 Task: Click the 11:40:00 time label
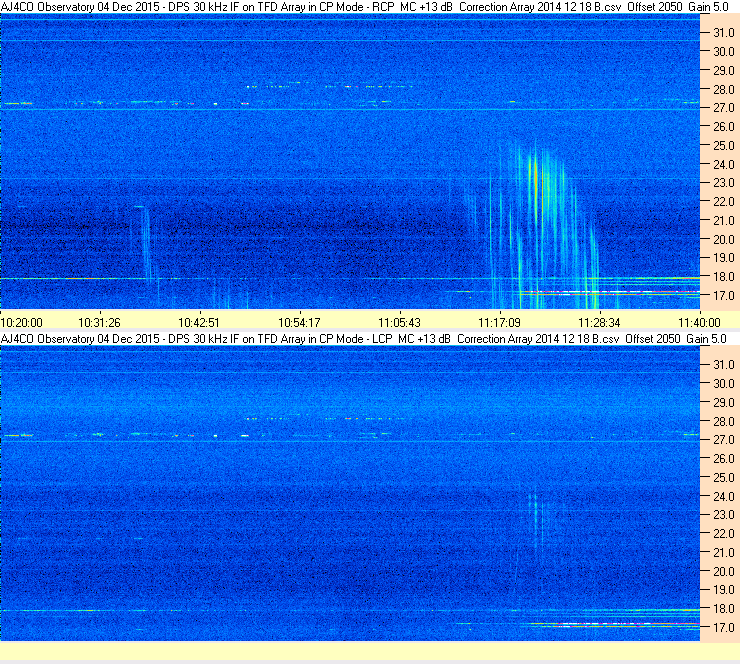tap(699, 323)
